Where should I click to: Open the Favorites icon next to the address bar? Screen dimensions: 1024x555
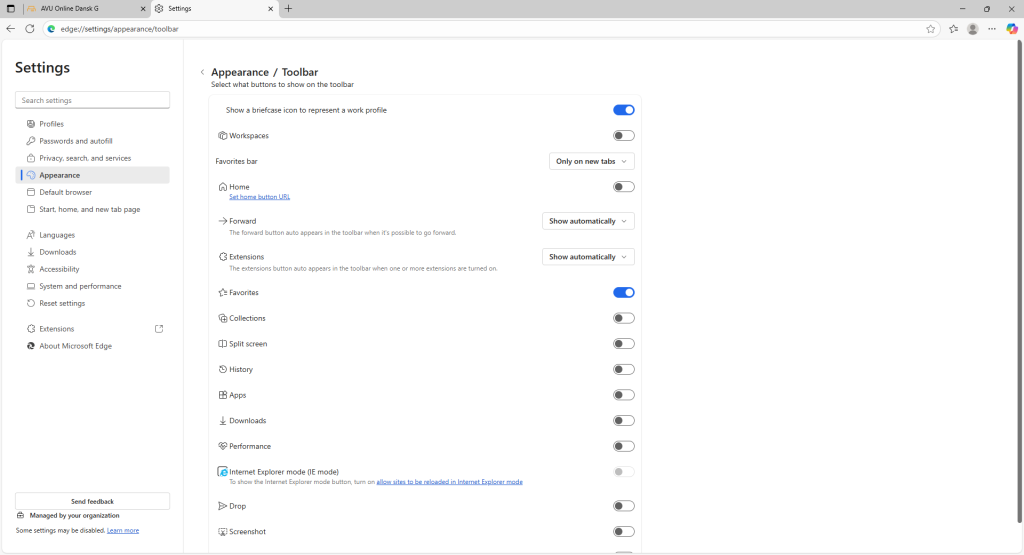pyautogui.click(x=953, y=29)
